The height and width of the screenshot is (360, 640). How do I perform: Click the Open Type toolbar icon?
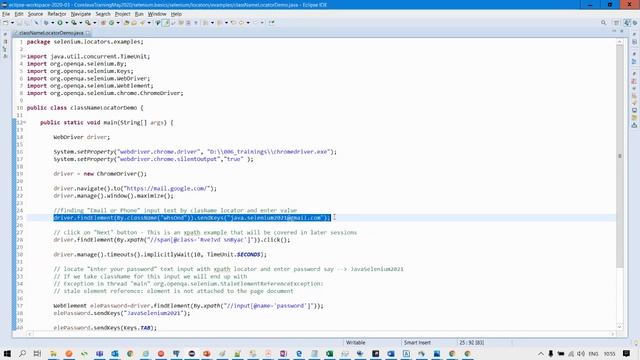coord(126,22)
